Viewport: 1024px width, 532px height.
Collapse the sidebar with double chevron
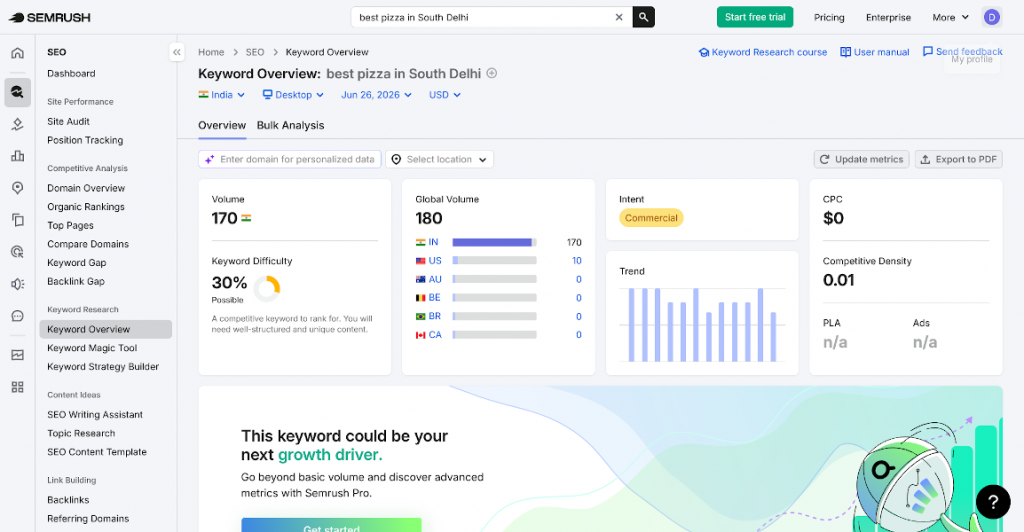pyautogui.click(x=176, y=52)
